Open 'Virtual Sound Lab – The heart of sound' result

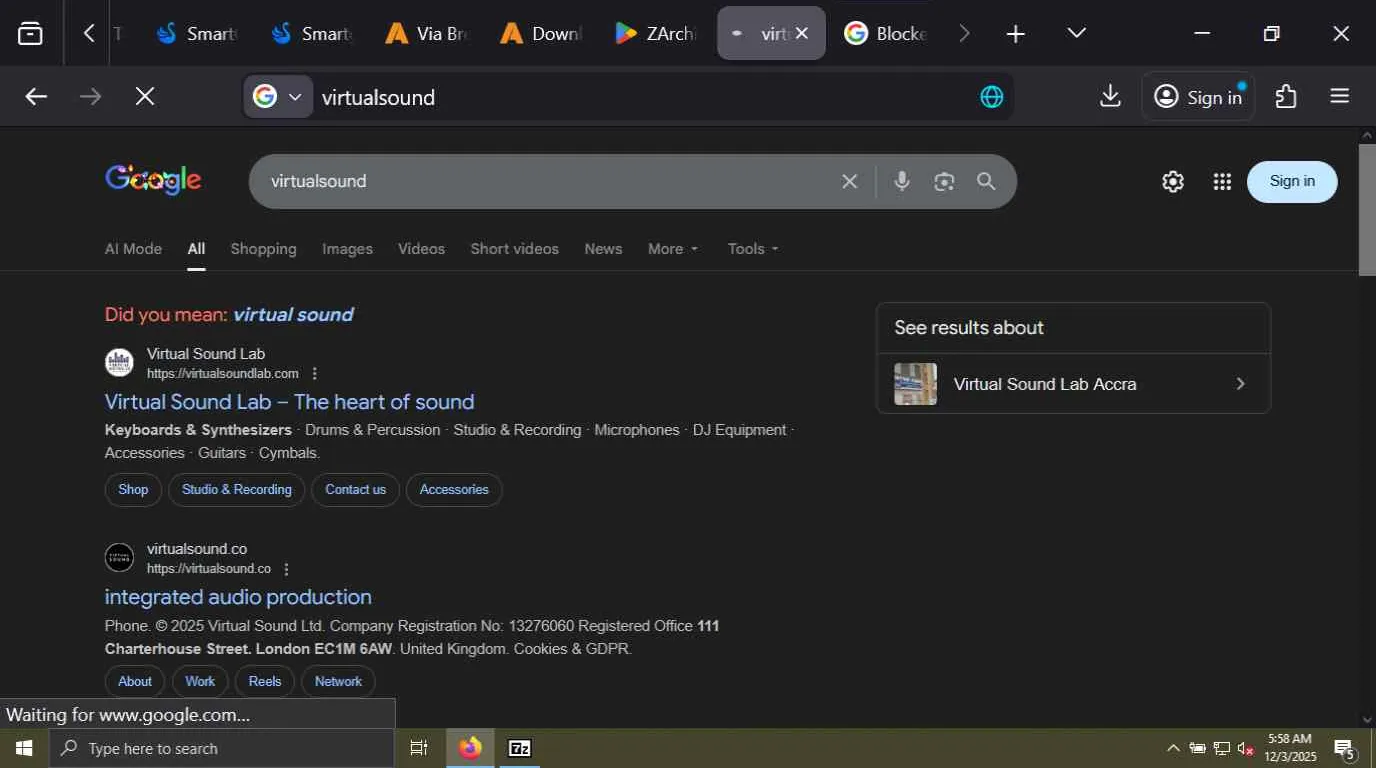[289, 402]
